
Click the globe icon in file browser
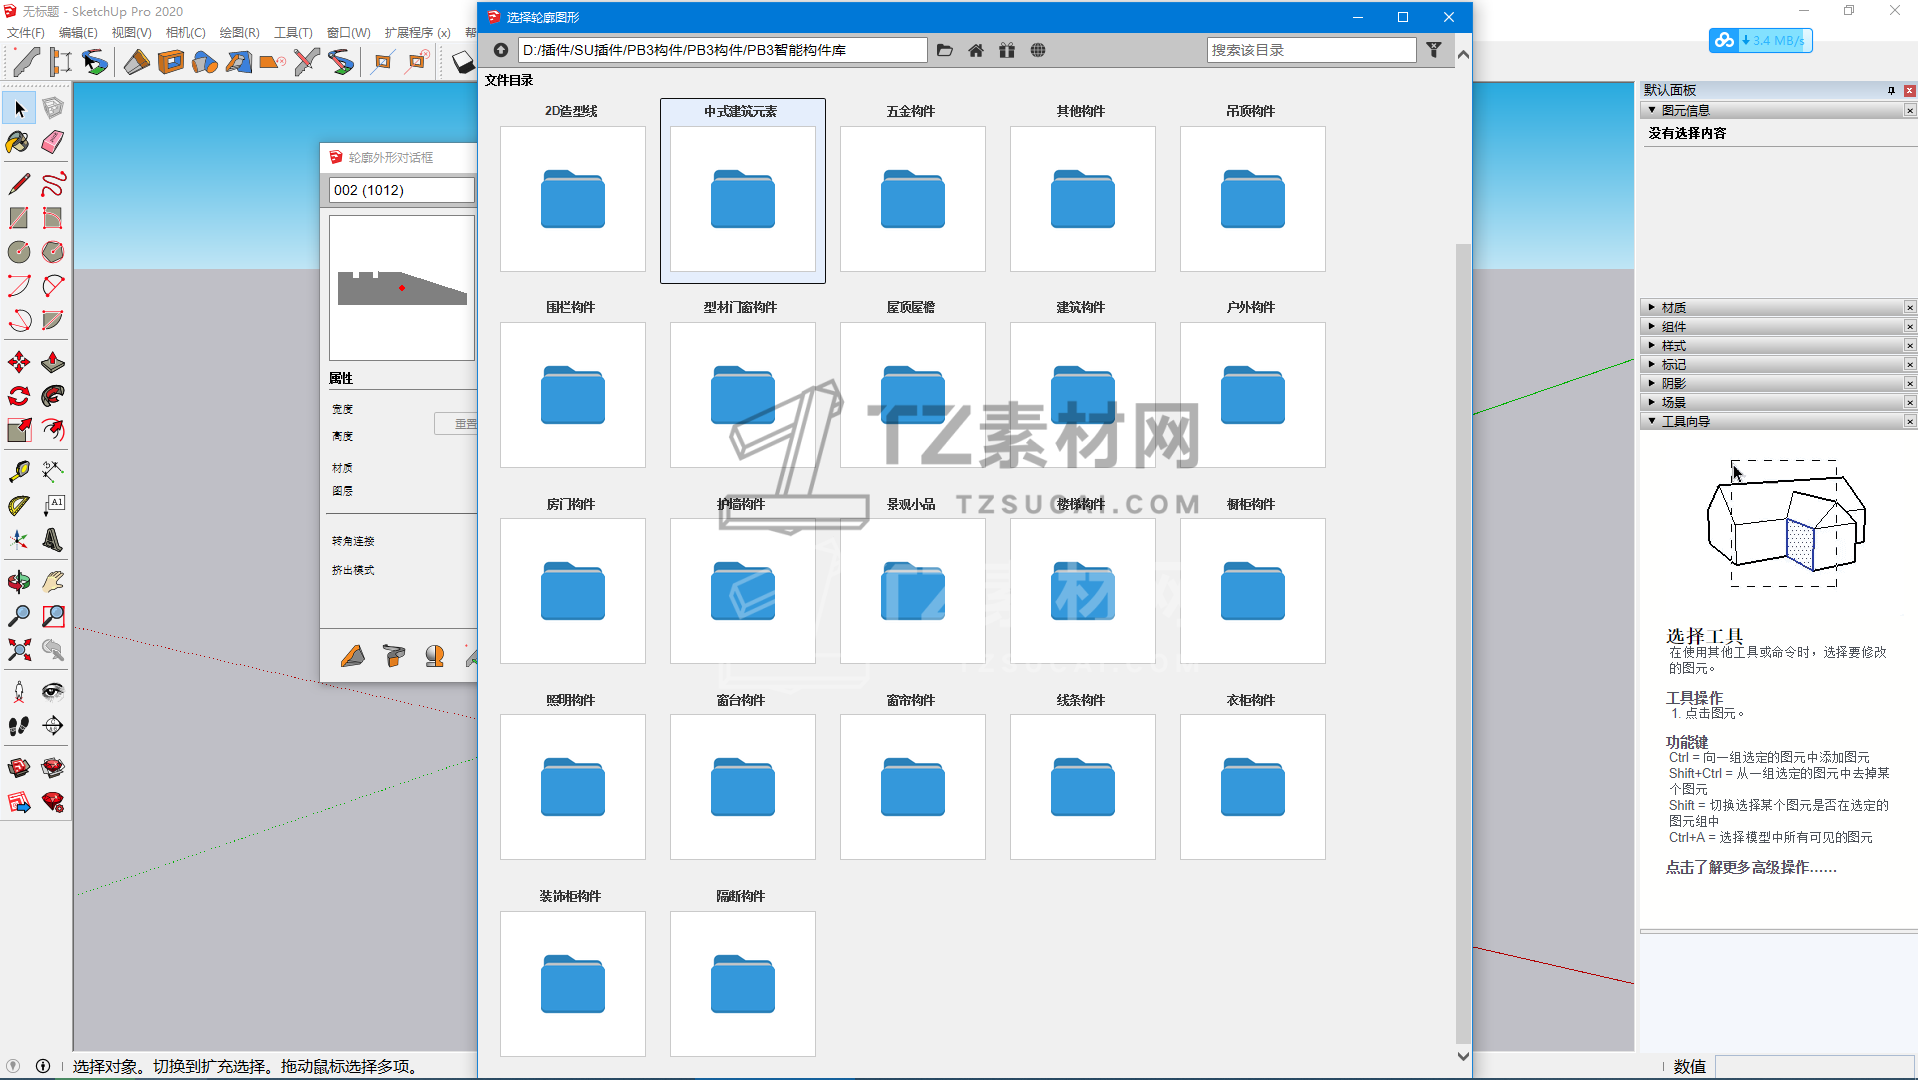1038,50
